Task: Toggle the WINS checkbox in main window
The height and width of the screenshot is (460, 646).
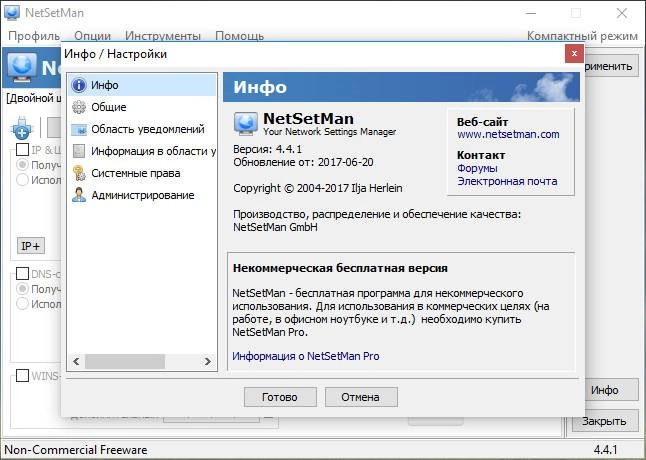Action: [x=22, y=375]
